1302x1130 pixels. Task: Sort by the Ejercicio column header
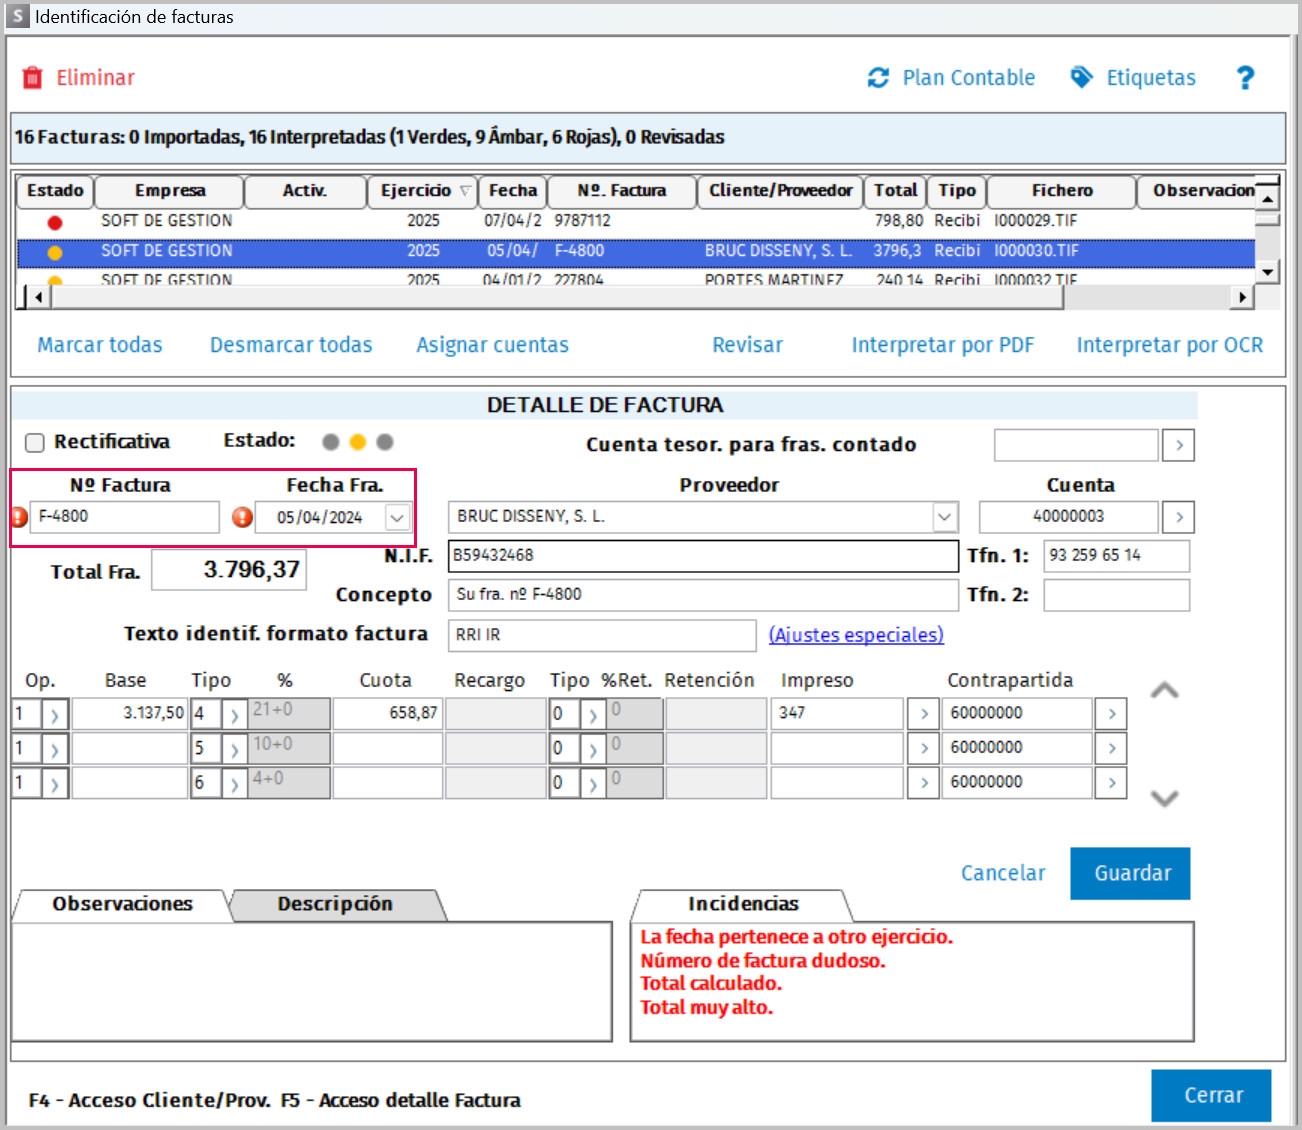click(x=423, y=191)
